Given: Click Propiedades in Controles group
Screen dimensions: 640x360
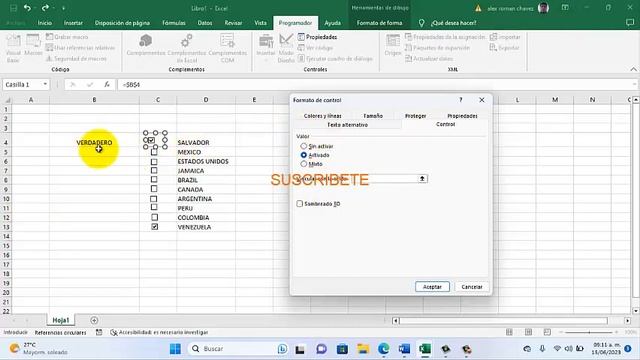Looking at the screenshot, I should click(x=318, y=37).
